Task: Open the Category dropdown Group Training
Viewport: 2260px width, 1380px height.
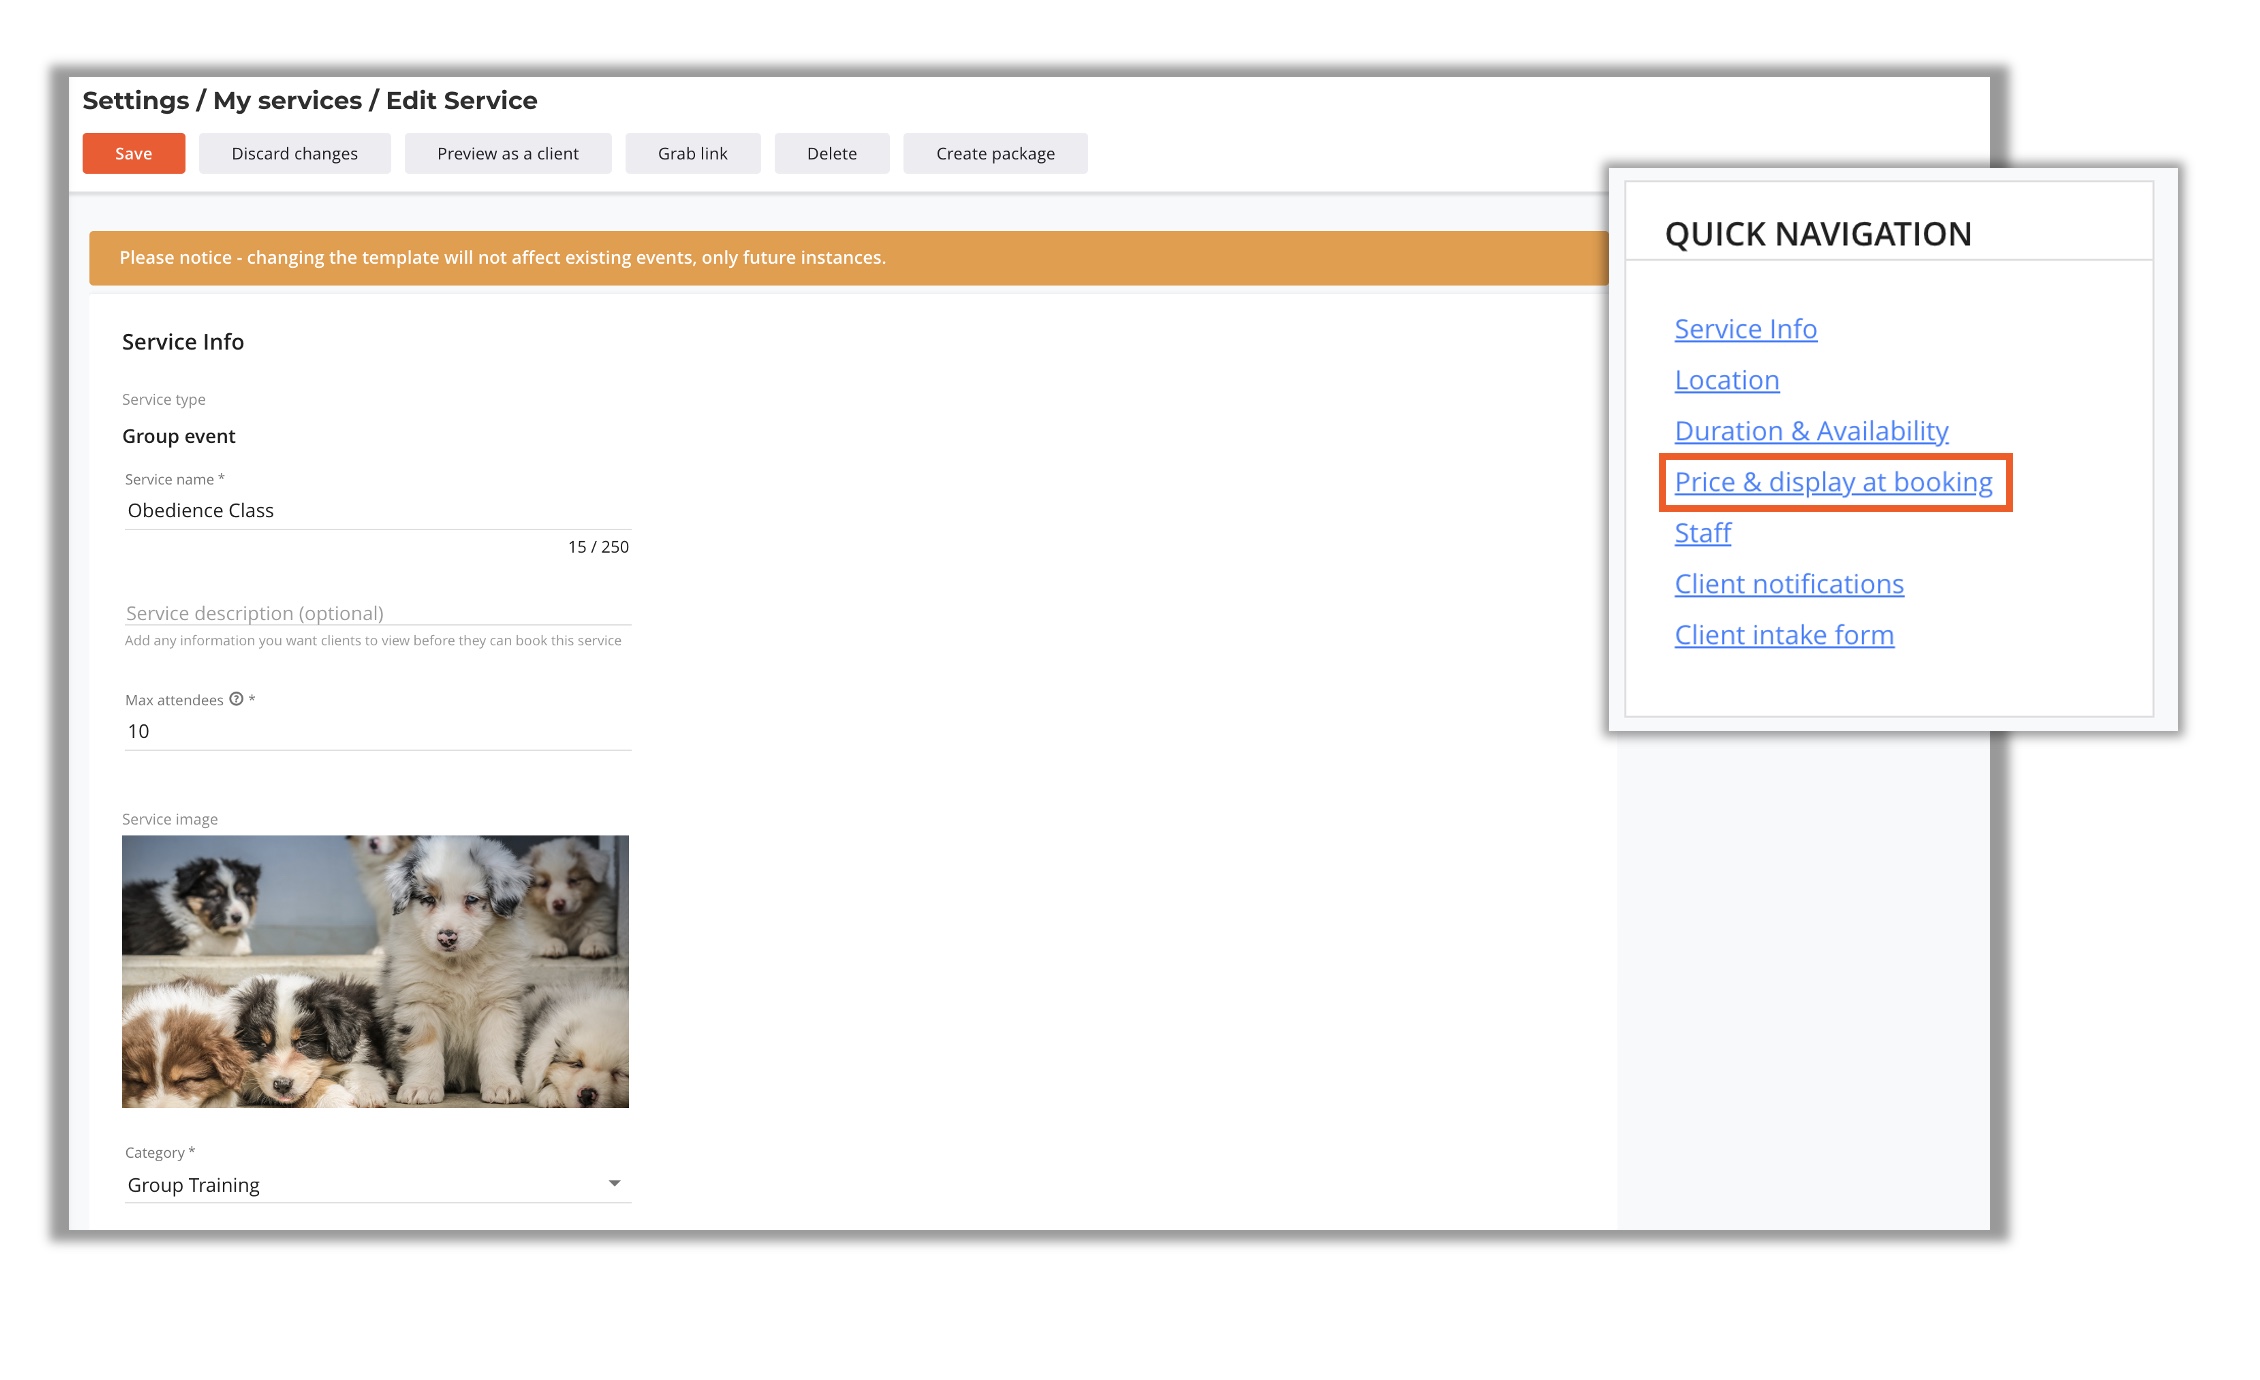Action: tap(377, 1185)
